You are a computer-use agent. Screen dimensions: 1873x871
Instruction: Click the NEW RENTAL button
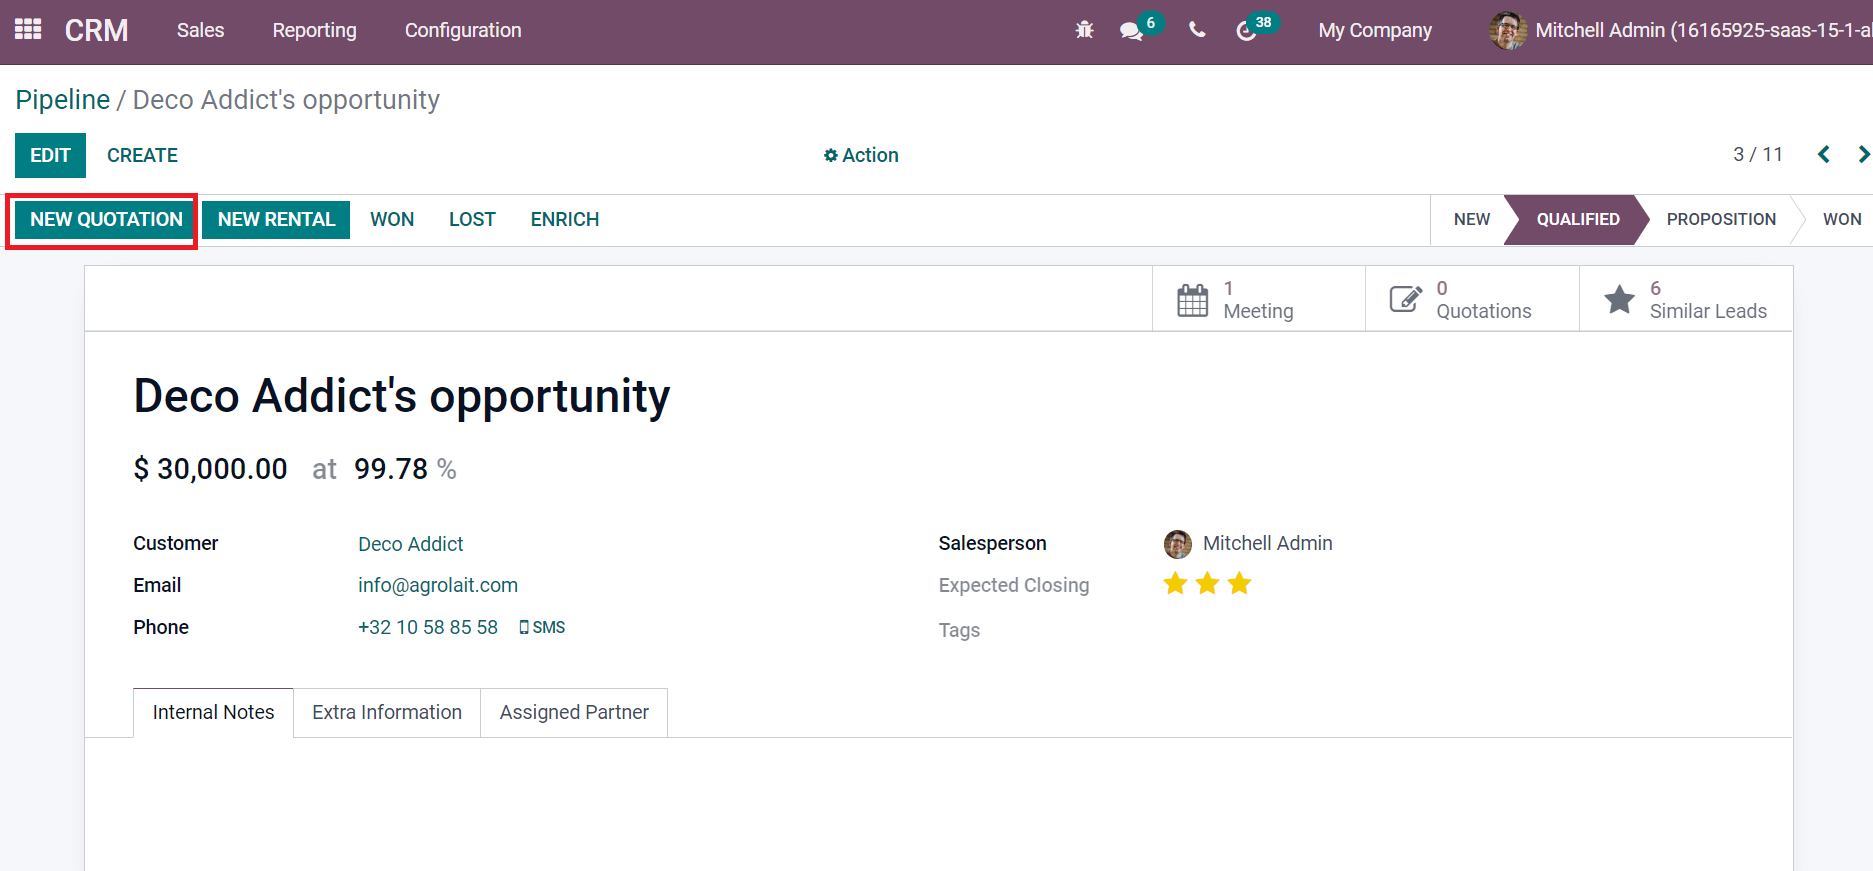coord(276,219)
